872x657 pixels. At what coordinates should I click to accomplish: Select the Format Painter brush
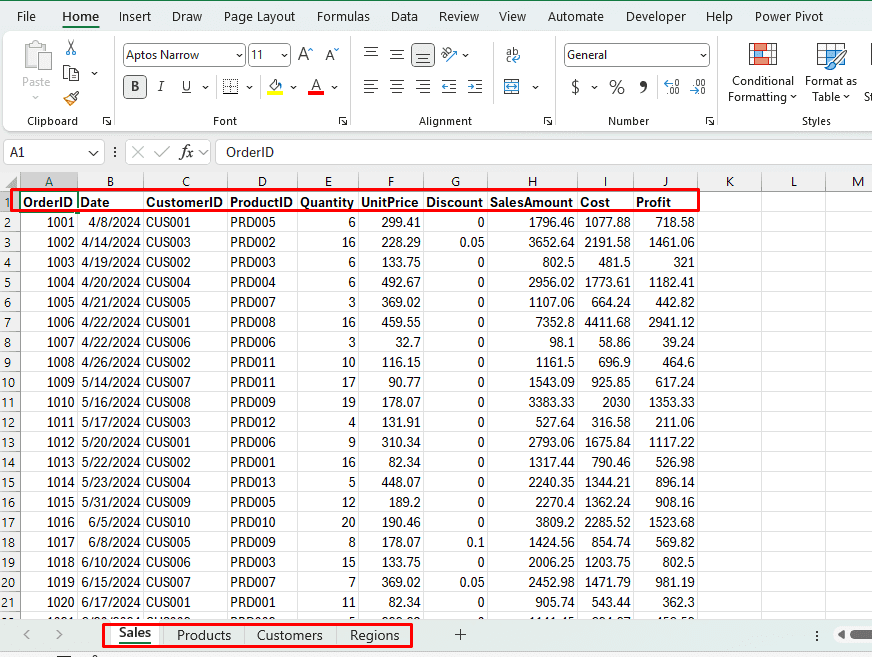point(71,98)
